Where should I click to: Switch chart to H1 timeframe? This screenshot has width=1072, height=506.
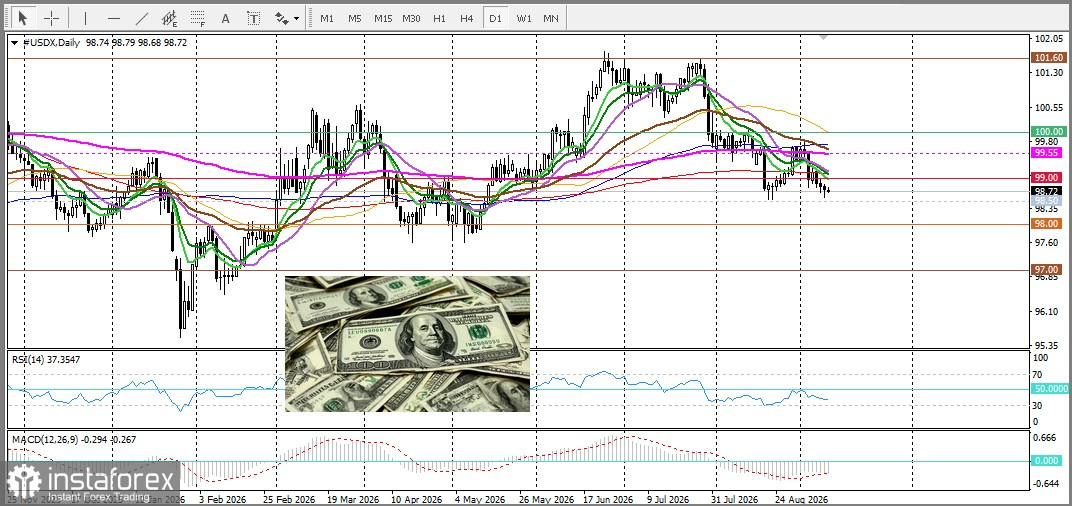(x=440, y=18)
